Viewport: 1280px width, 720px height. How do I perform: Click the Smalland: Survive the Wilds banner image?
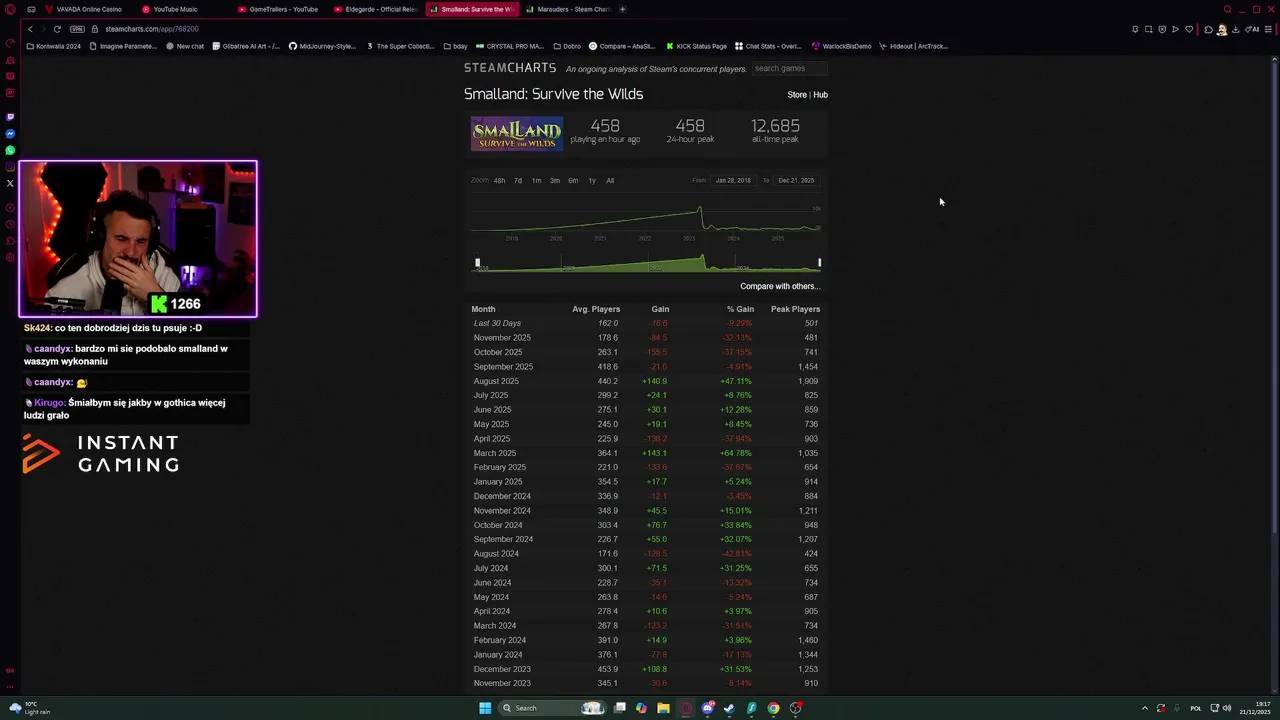517,134
